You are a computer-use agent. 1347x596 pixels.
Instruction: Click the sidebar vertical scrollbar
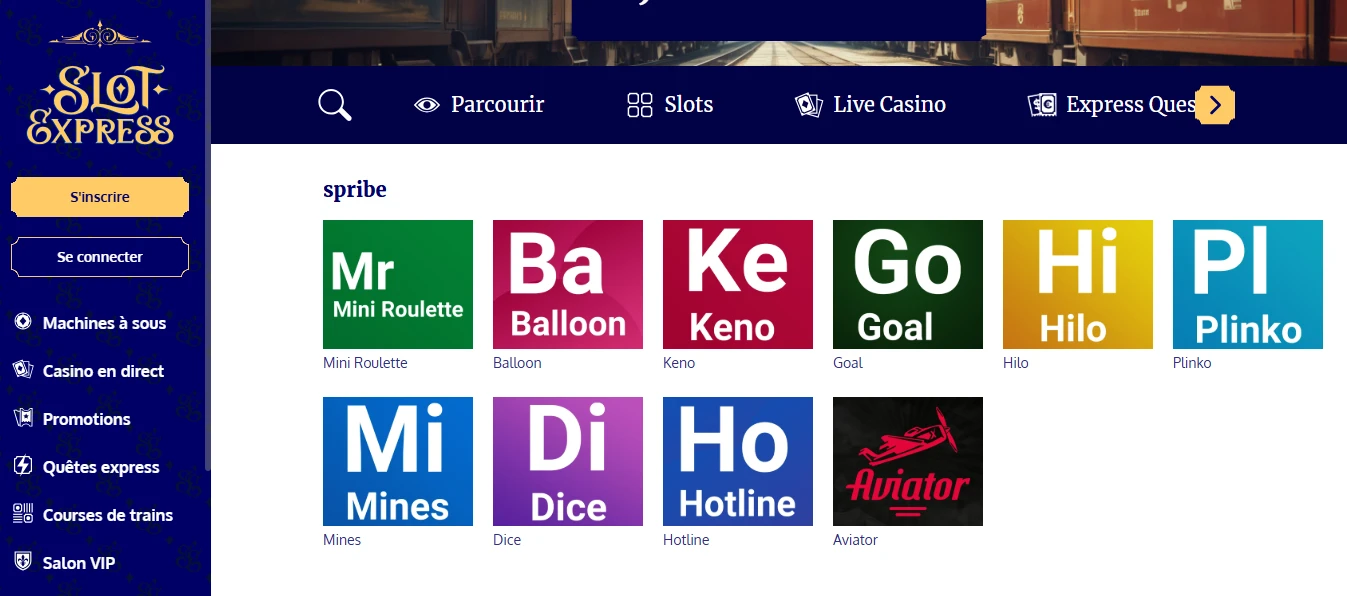tap(208, 235)
